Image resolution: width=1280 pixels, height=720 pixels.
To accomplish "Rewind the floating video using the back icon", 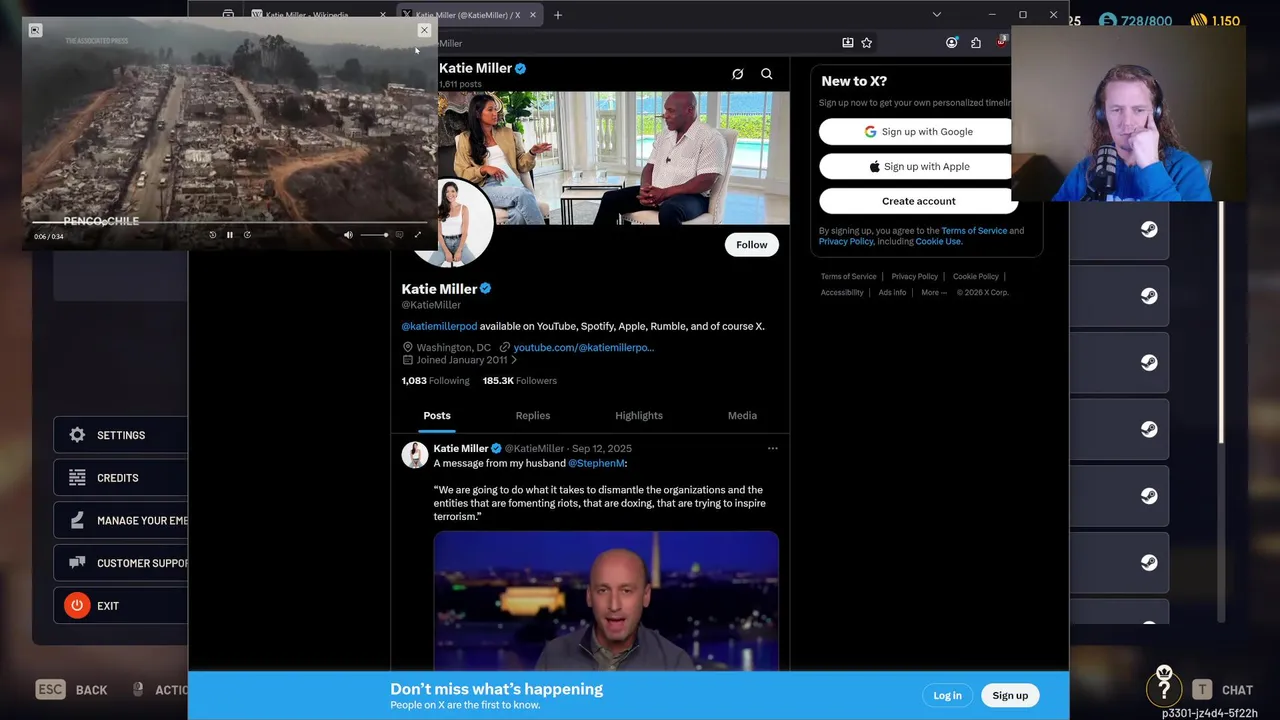I will [212, 235].
